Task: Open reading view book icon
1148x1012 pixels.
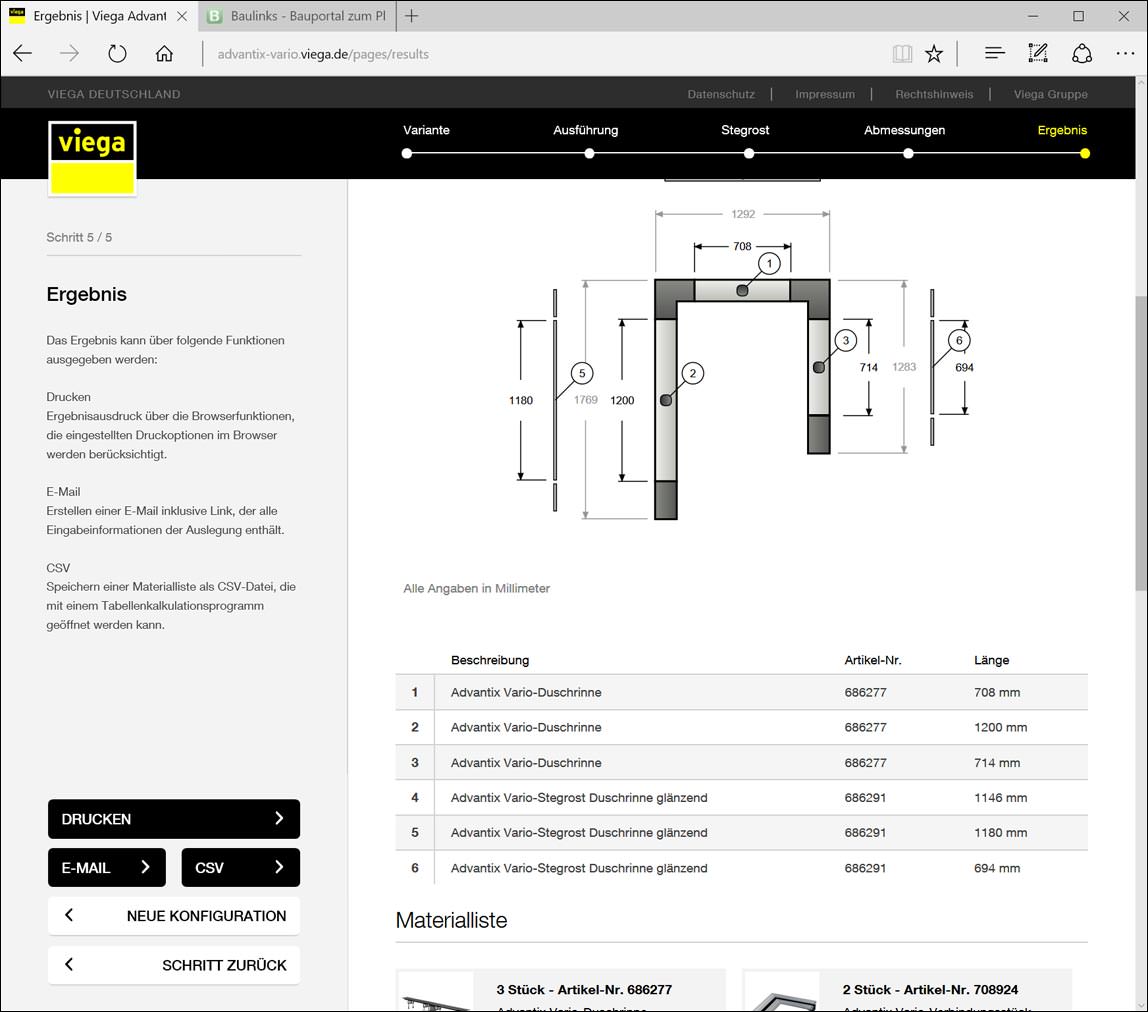Action: 902,53
